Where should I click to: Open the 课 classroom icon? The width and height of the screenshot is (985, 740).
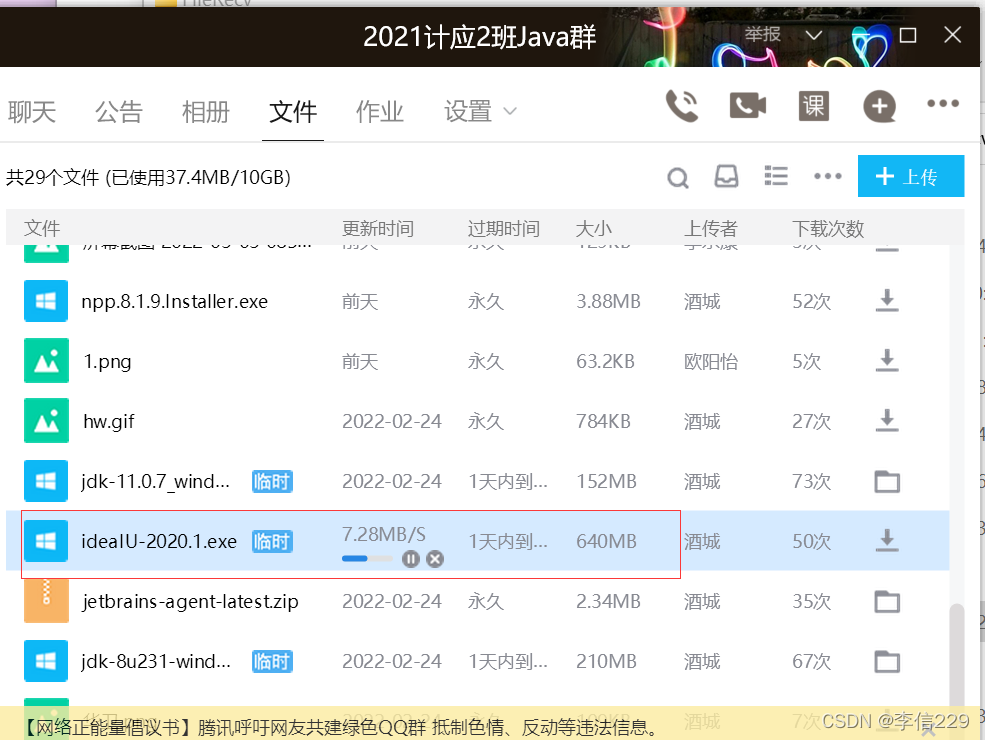814,106
